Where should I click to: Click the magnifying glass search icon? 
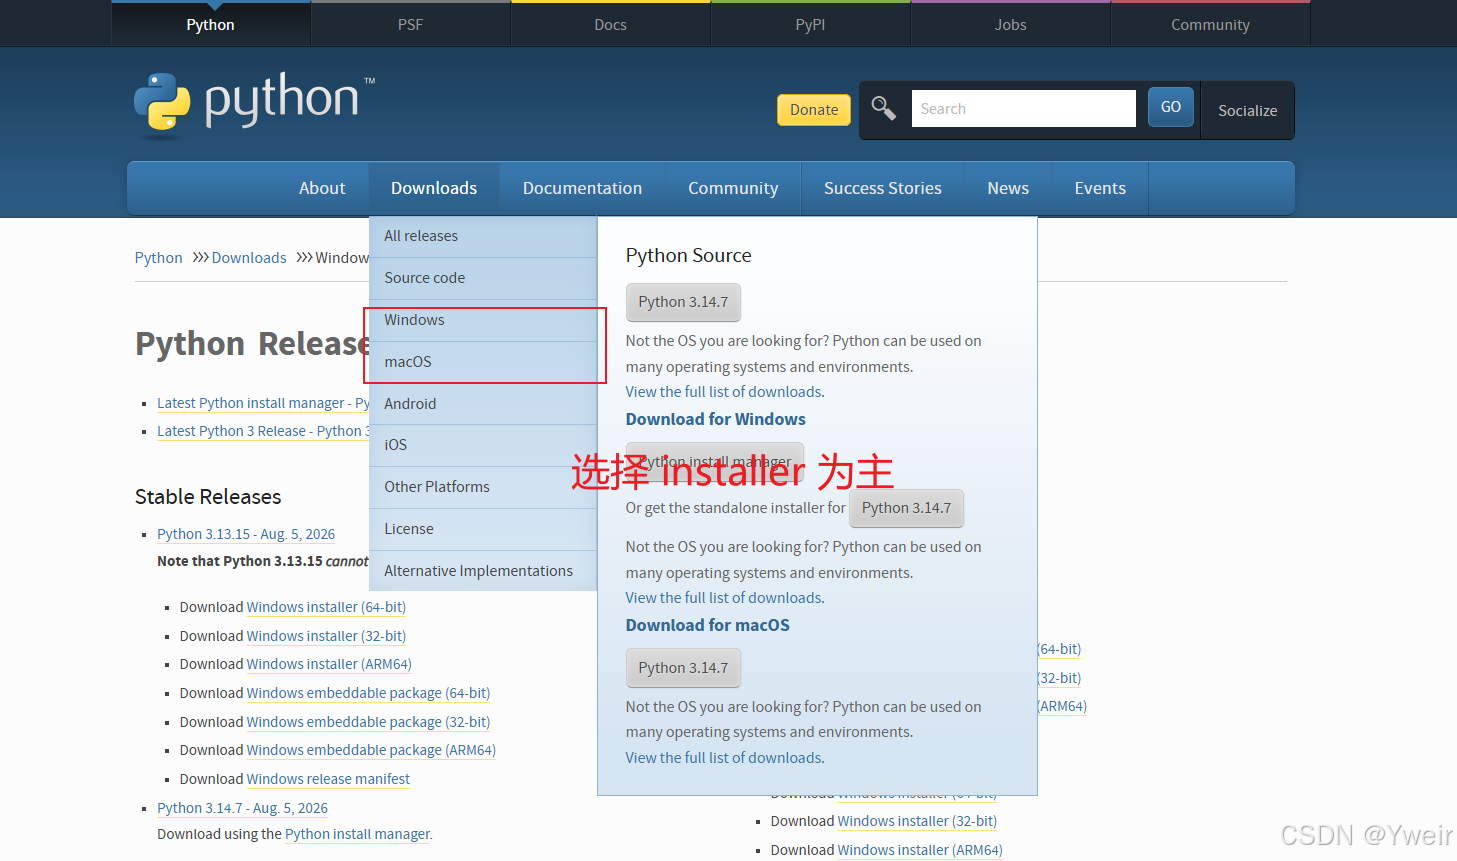click(x=883, y=108)
